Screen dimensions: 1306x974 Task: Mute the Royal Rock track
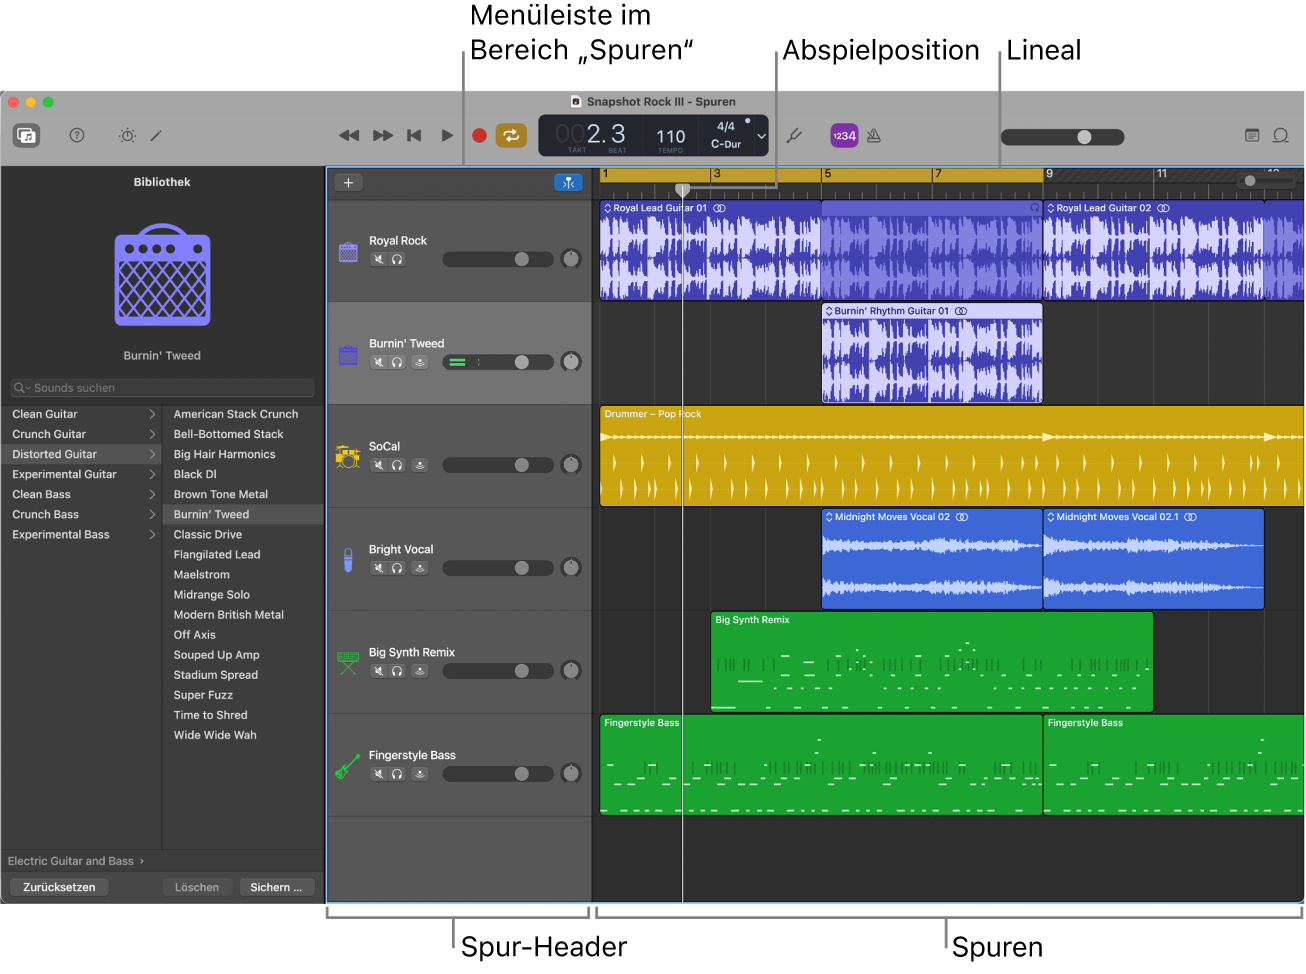[x=379, y=260]
